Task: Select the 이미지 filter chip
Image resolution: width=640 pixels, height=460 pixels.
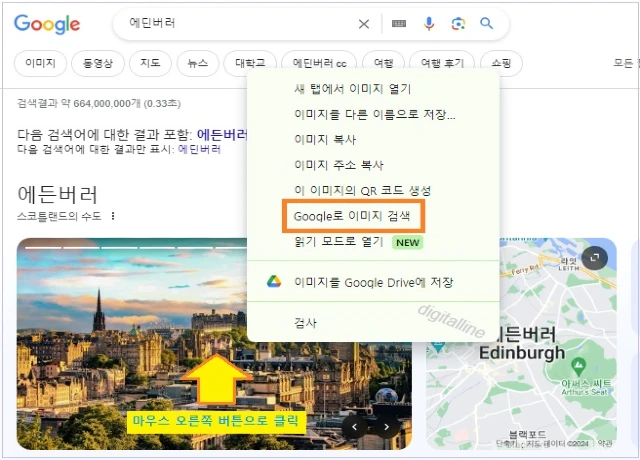Action: pos(40,63)
